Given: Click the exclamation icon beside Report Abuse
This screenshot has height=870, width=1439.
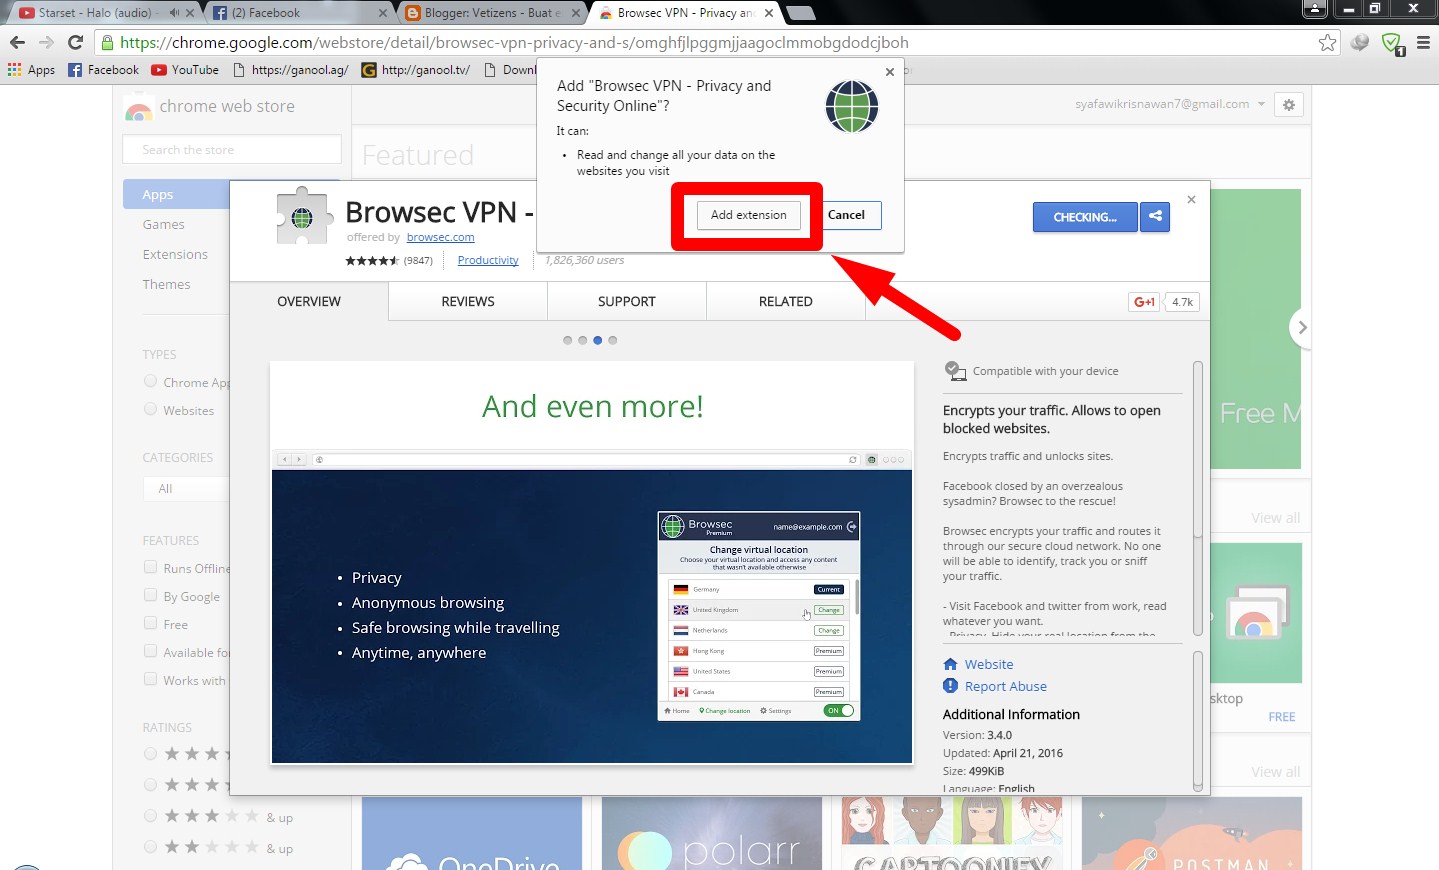Looking at the screenshot, I should (x=950, y=686).
